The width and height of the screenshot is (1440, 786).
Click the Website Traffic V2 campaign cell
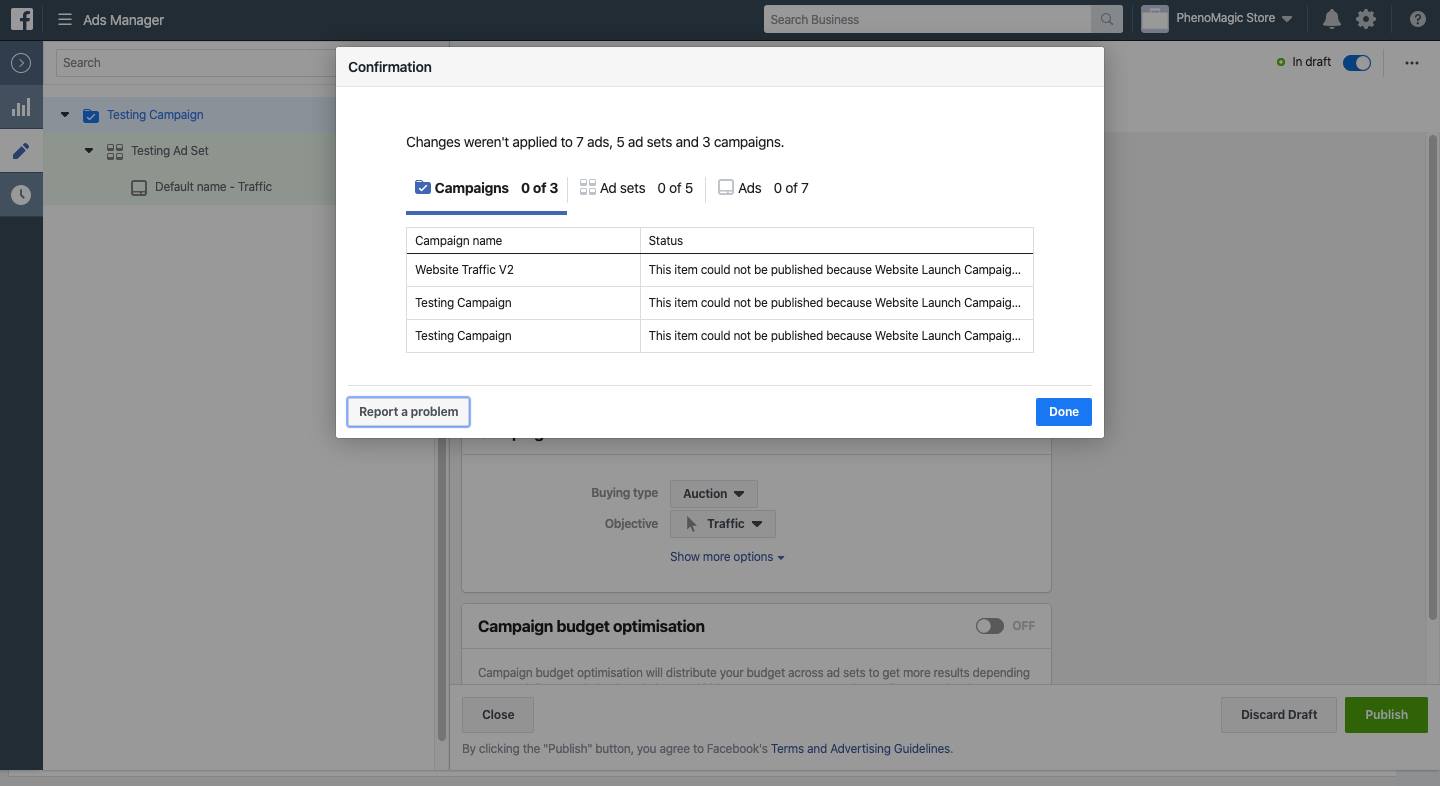coord(523,270)
